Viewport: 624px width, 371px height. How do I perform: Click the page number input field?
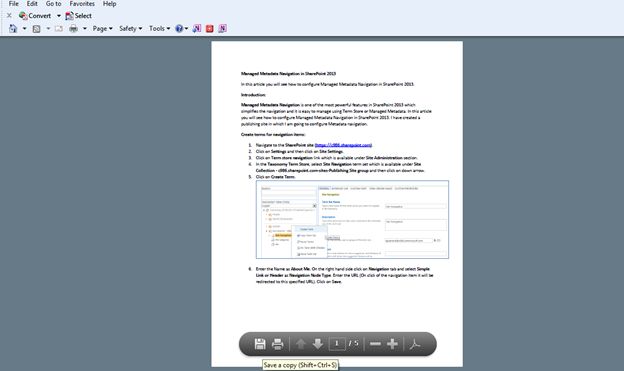tap(337, 344)
